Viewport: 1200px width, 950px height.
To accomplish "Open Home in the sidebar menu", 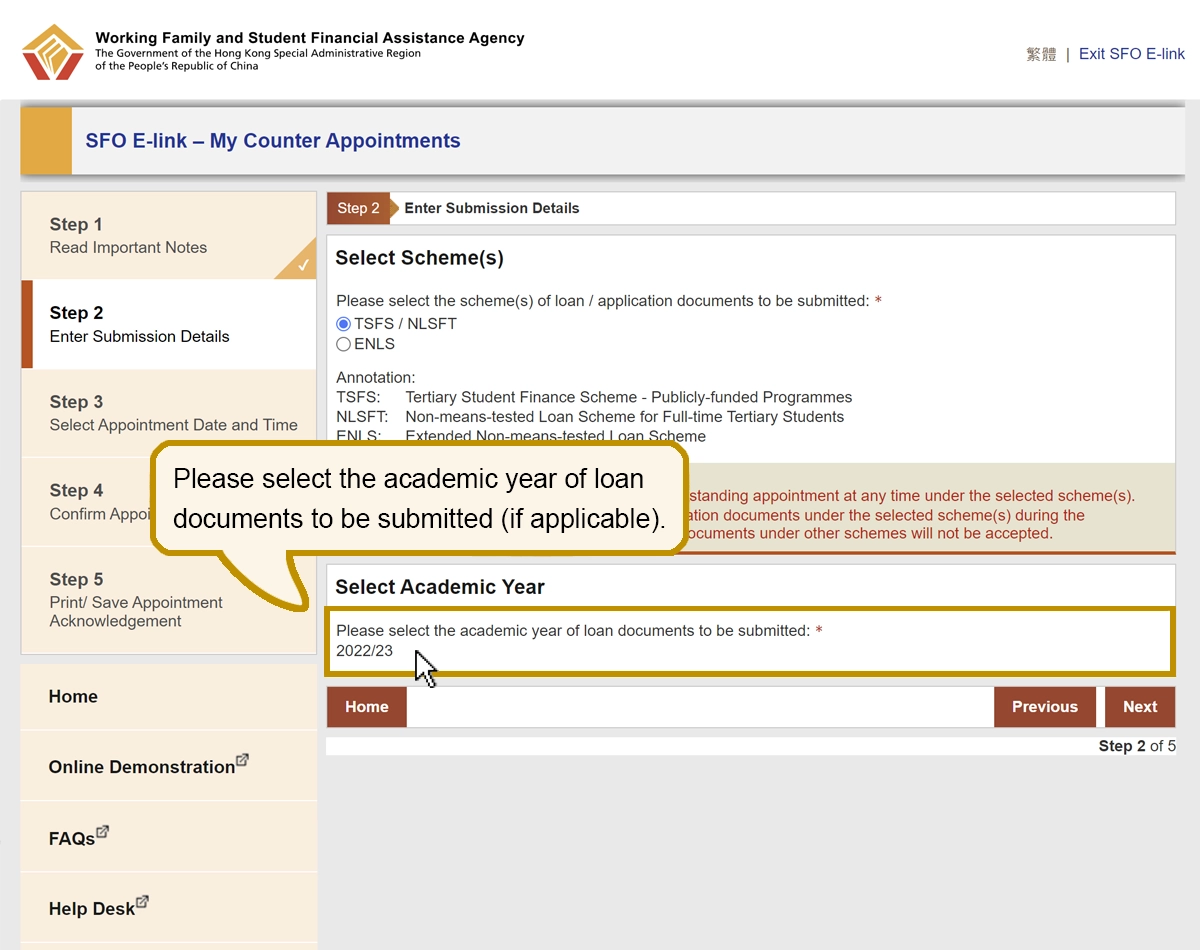I will (x=169, y=697).
